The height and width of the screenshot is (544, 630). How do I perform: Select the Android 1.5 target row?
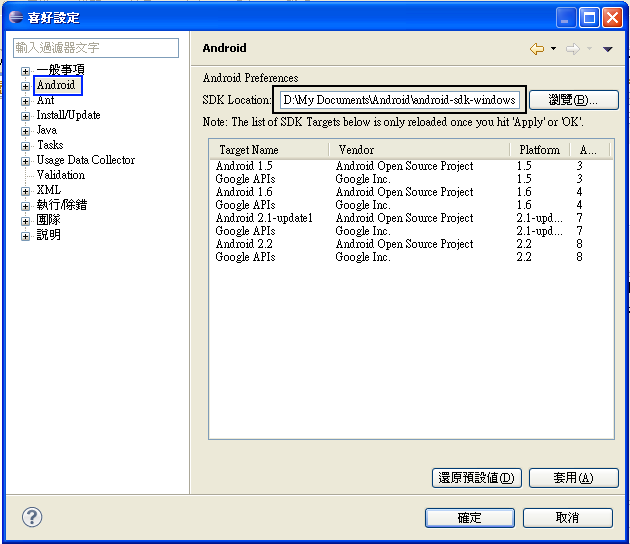(x=411, y=166)
